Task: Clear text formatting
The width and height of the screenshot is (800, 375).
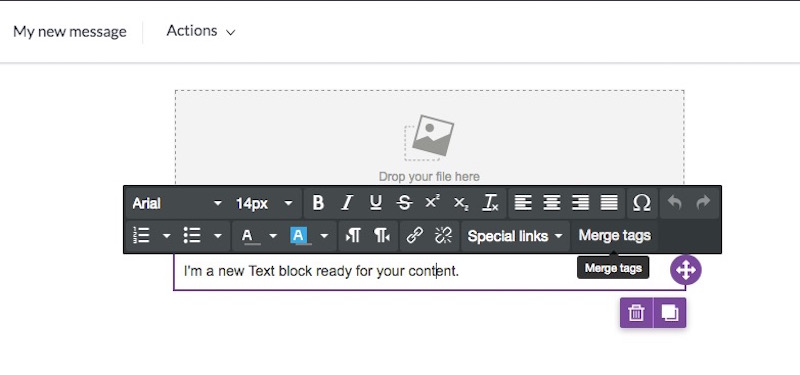Action: pos(490,203)
